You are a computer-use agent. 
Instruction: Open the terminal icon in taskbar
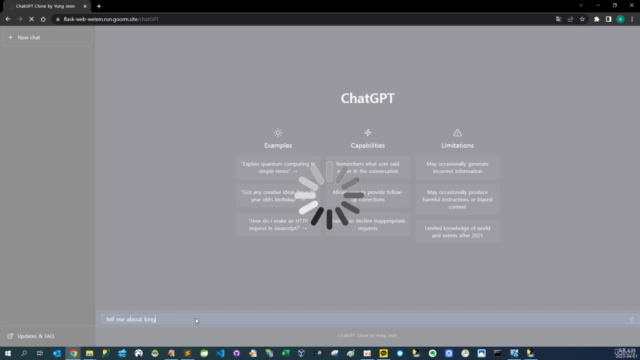(498, 353)
